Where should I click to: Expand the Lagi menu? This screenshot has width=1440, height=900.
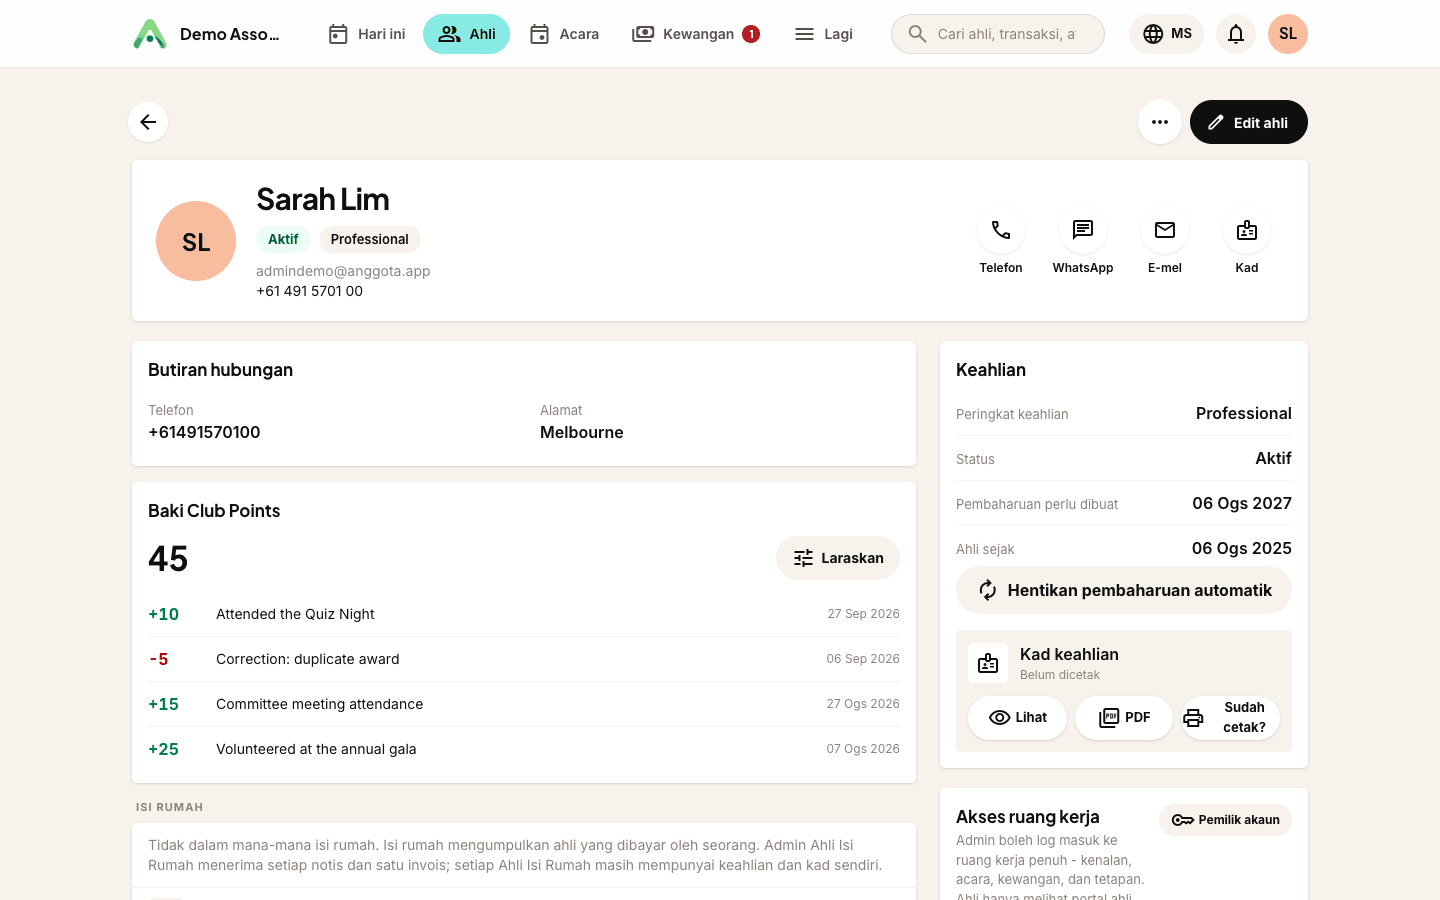click(x=823, y=34)
